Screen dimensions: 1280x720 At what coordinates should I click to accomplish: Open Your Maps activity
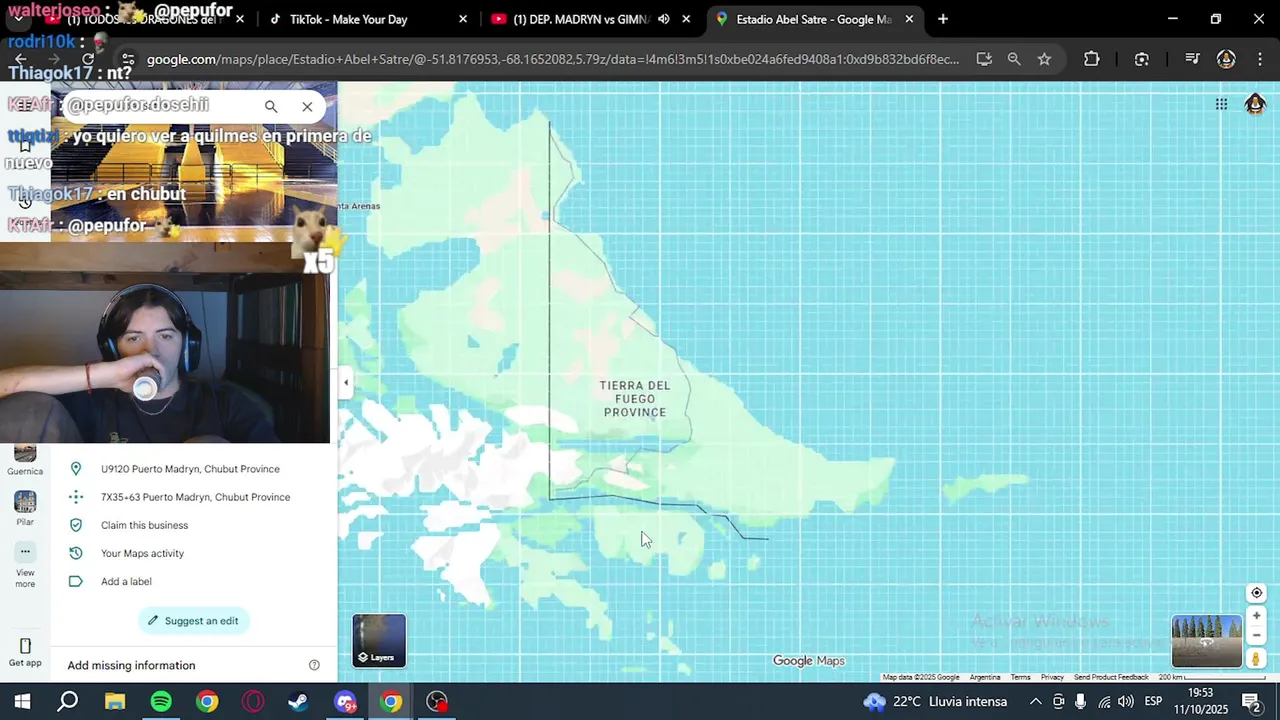click(194, 553)
